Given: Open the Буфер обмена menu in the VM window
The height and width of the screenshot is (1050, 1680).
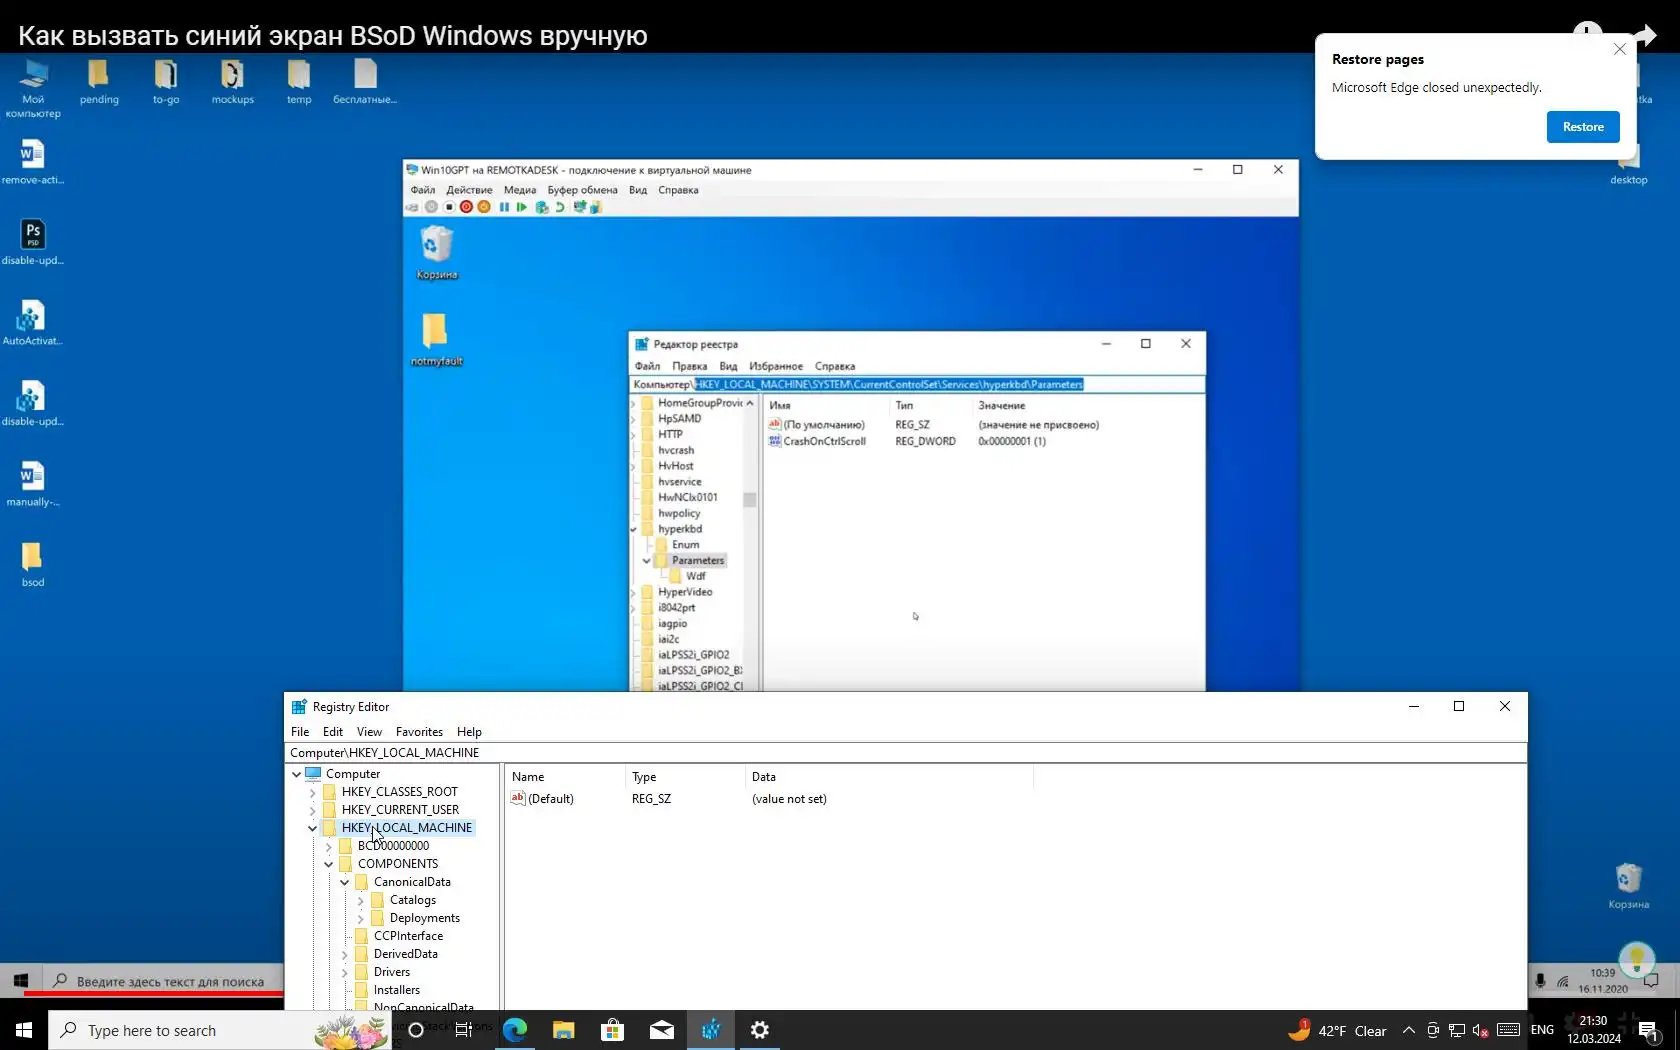Looking at the screenshot, I should tap(582, 190).
